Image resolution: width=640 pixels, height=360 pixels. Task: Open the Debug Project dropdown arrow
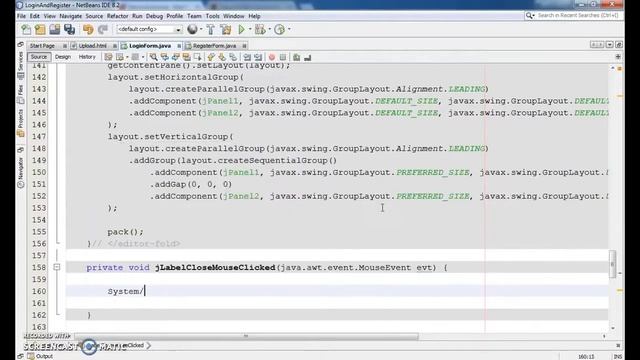click(x=269, y=29)
